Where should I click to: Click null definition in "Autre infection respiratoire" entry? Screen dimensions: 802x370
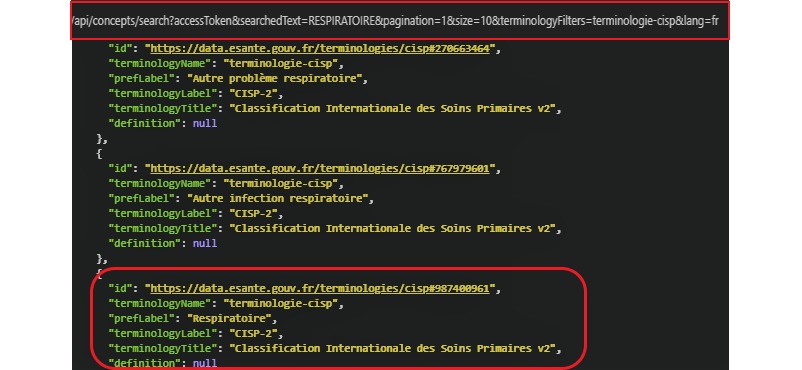[x=205, y=244]
